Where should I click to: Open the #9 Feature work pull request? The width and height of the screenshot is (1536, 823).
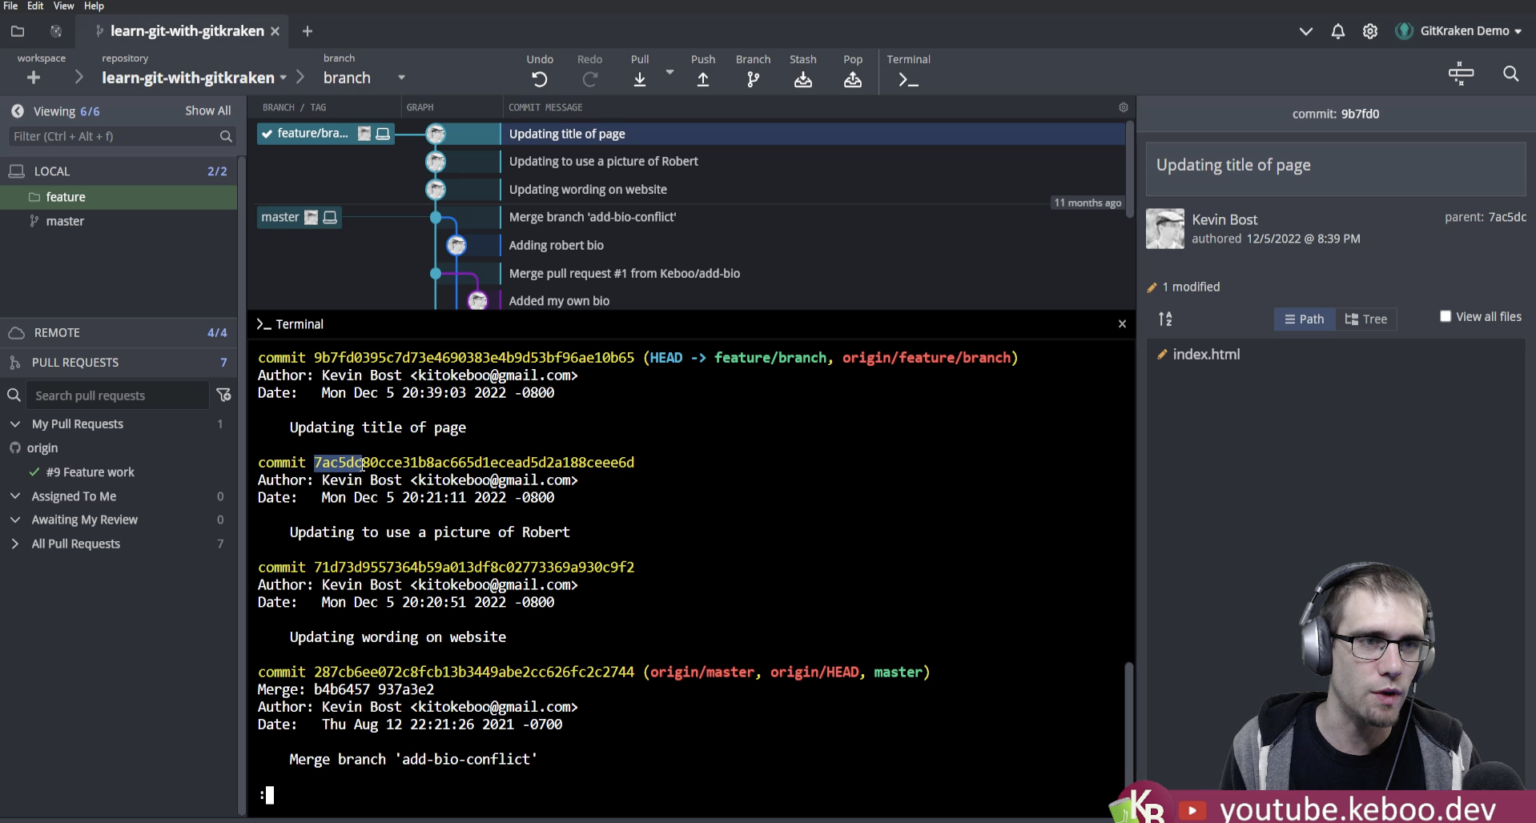[92, 471]
